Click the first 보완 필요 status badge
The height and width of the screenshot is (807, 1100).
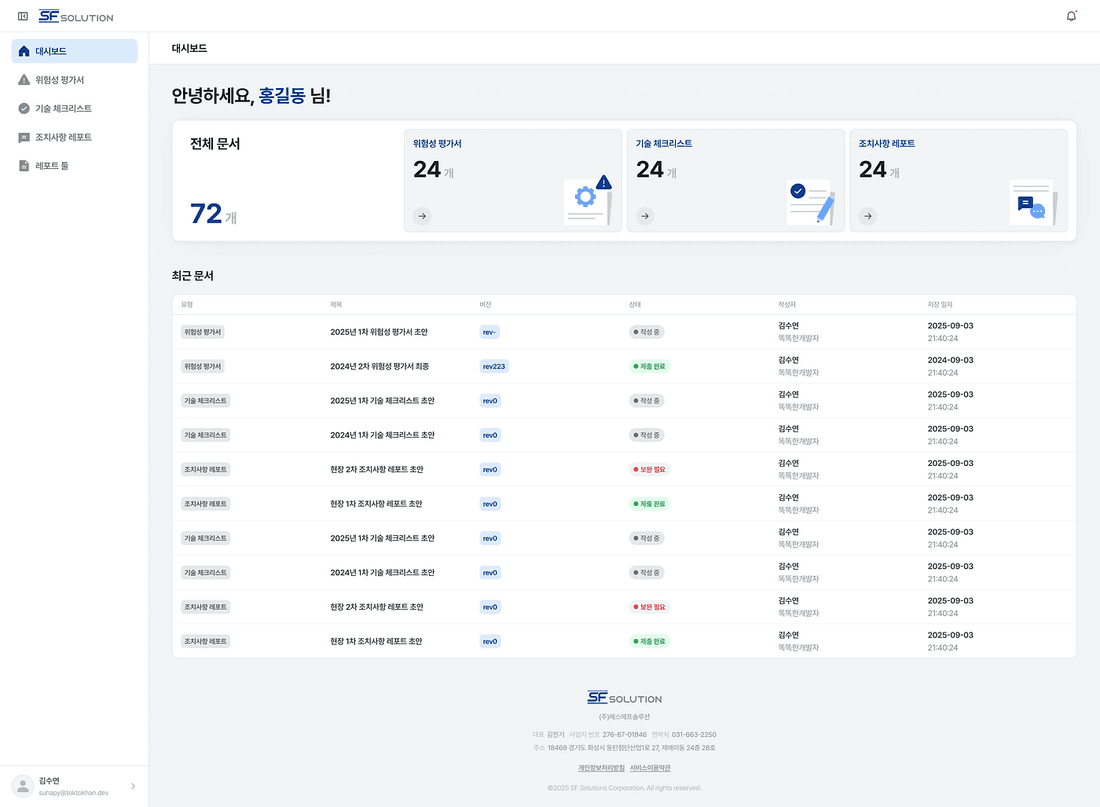click(649, 469)
